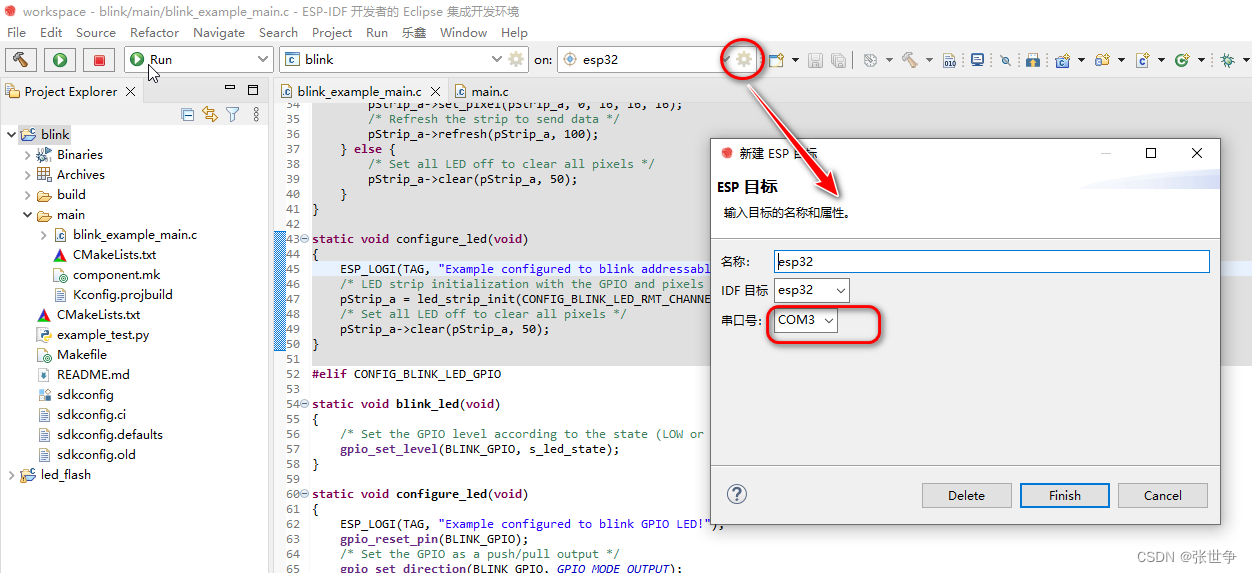
Task: Expand the Archives node
Action: 27,175
